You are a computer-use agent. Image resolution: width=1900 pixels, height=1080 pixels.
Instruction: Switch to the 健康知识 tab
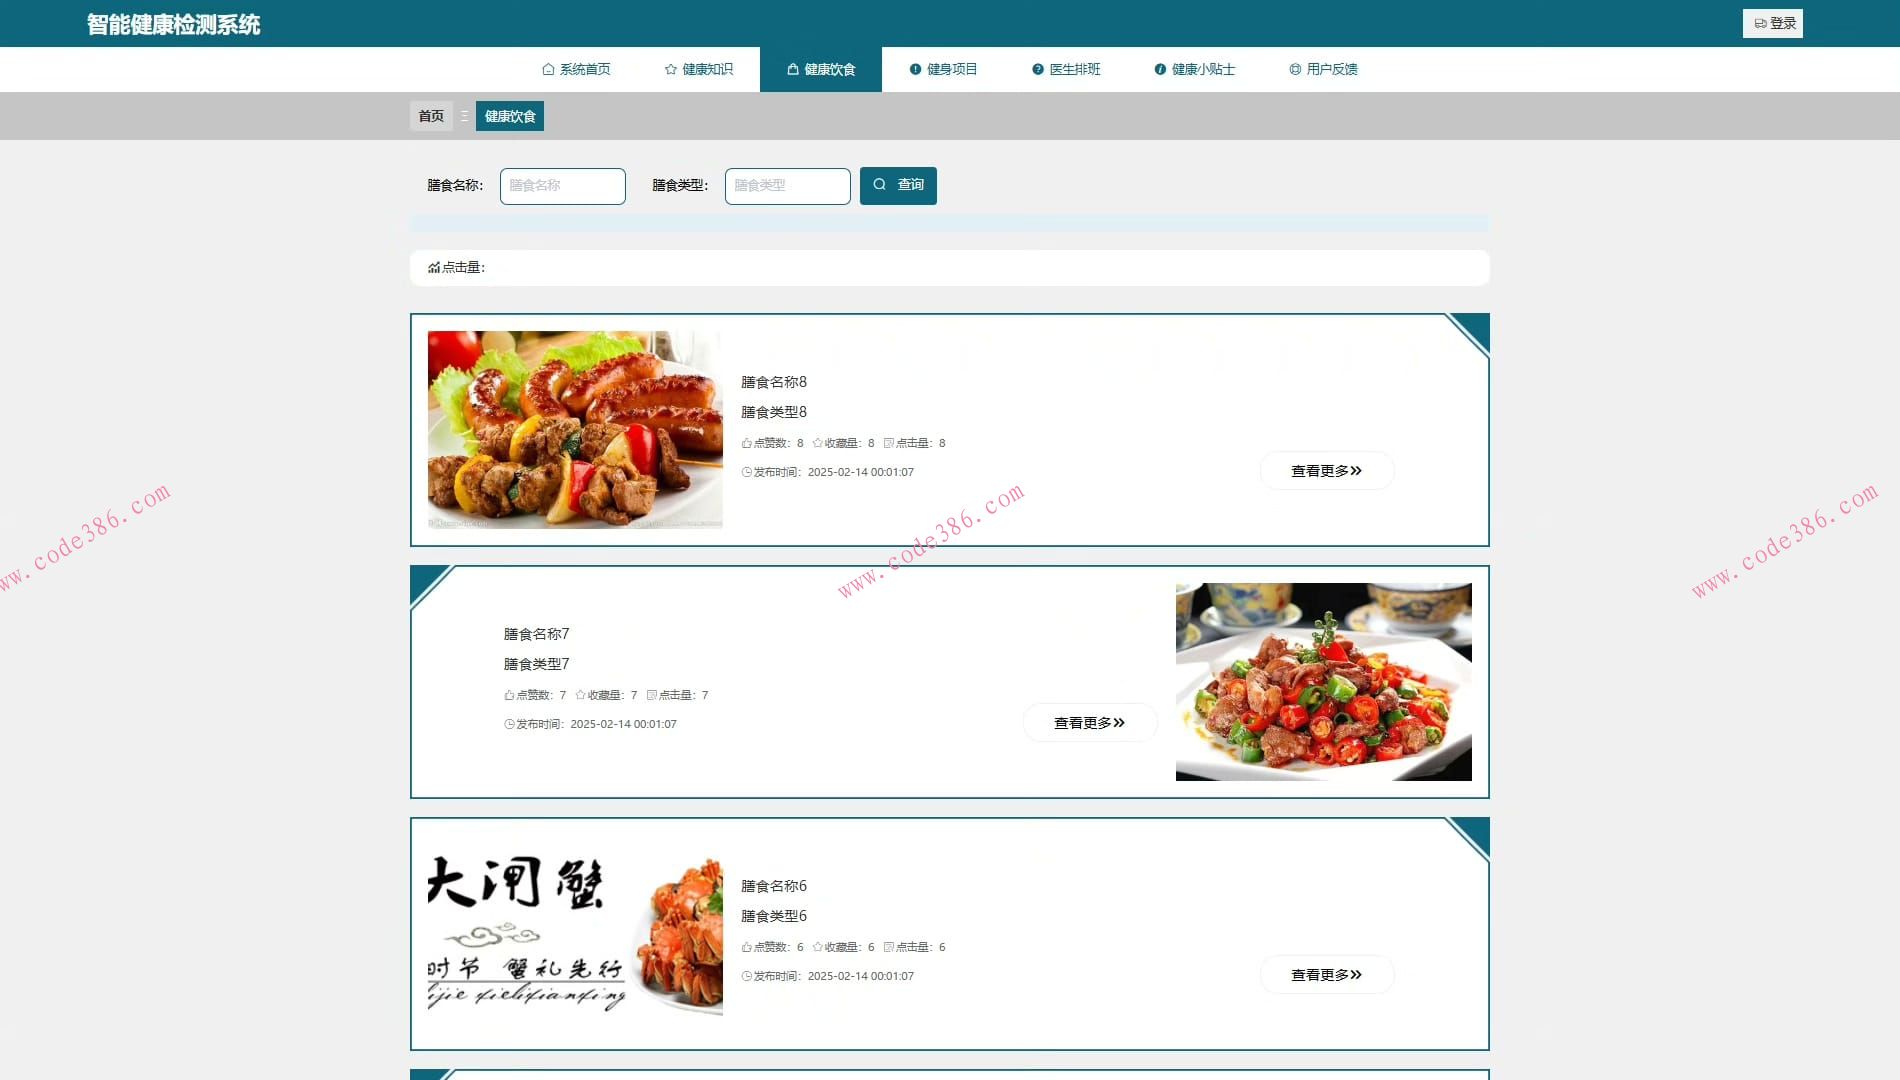(x=697, y=69)
